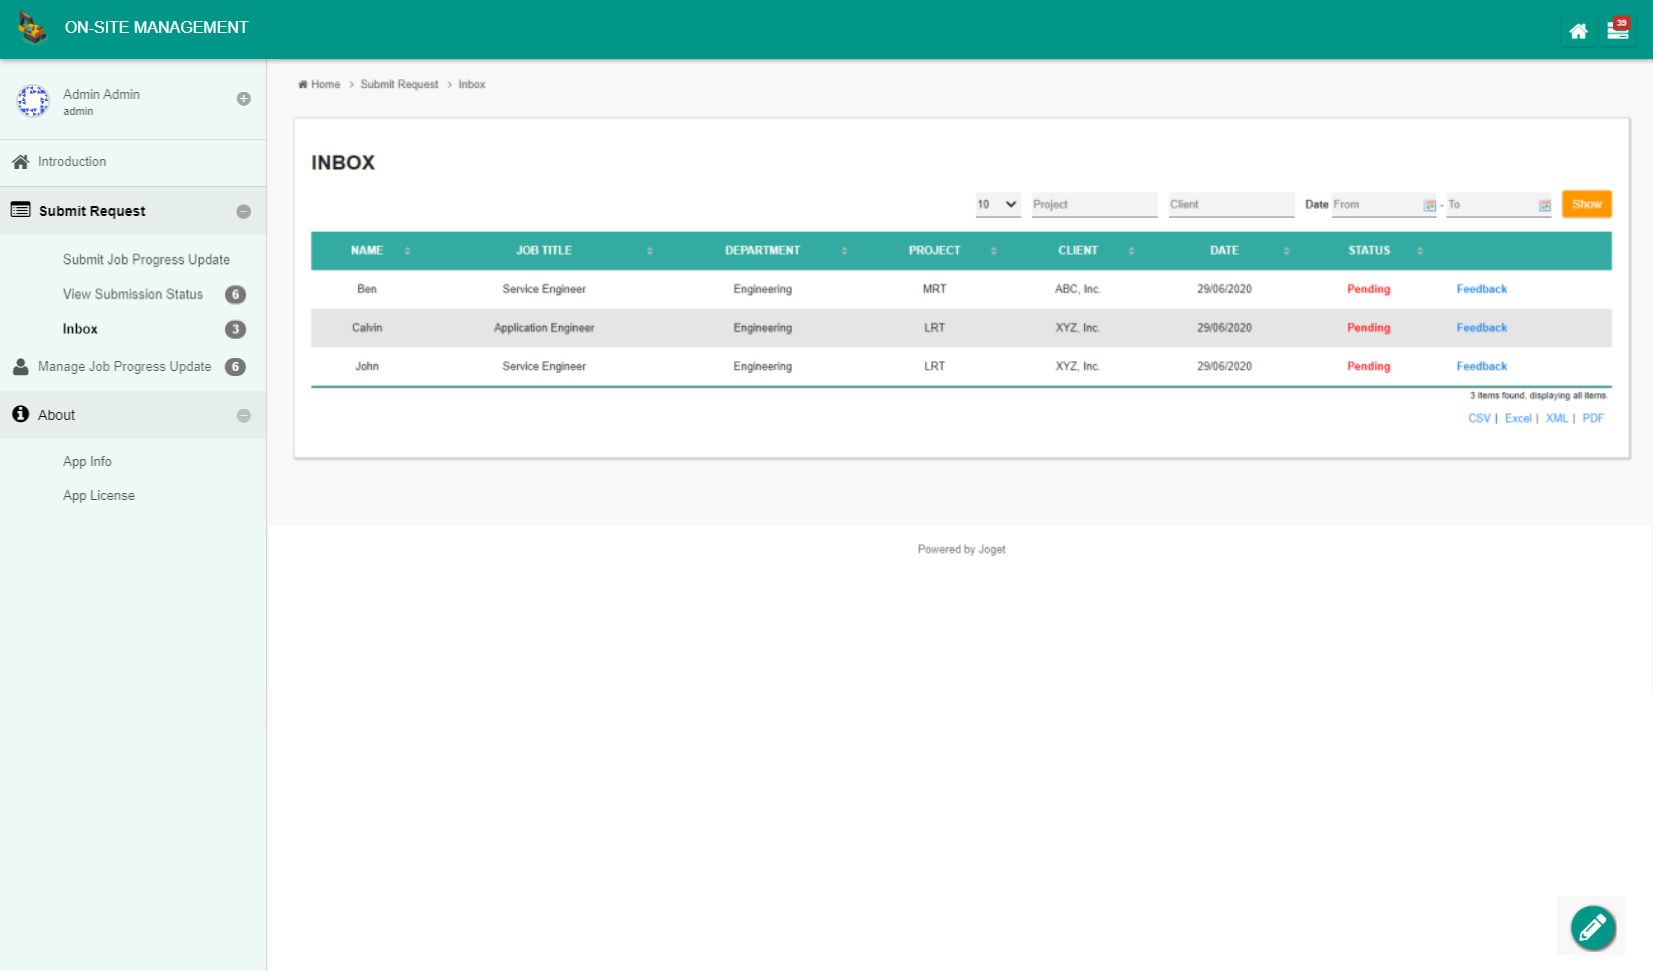Switch to View Submission Status
Viewport: 1653px width, 971px height.
[x=133, y=294]
